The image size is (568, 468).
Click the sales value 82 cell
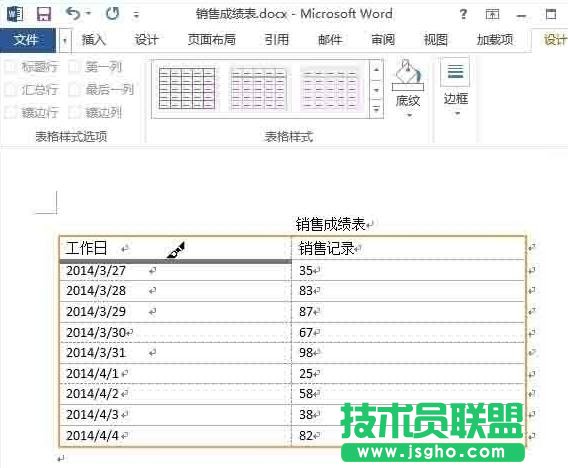click(x=408, y=436)
